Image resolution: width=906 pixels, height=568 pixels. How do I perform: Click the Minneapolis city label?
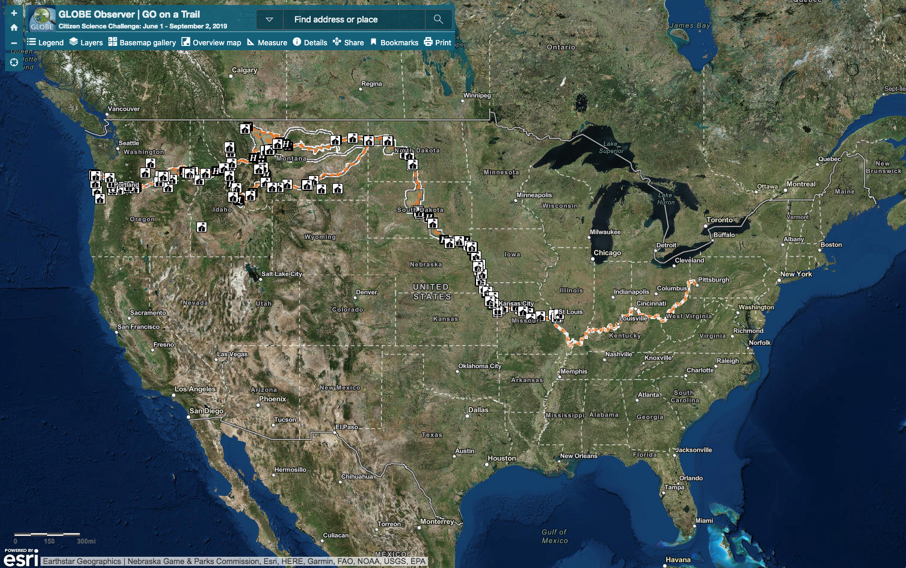tap(534, 195)
